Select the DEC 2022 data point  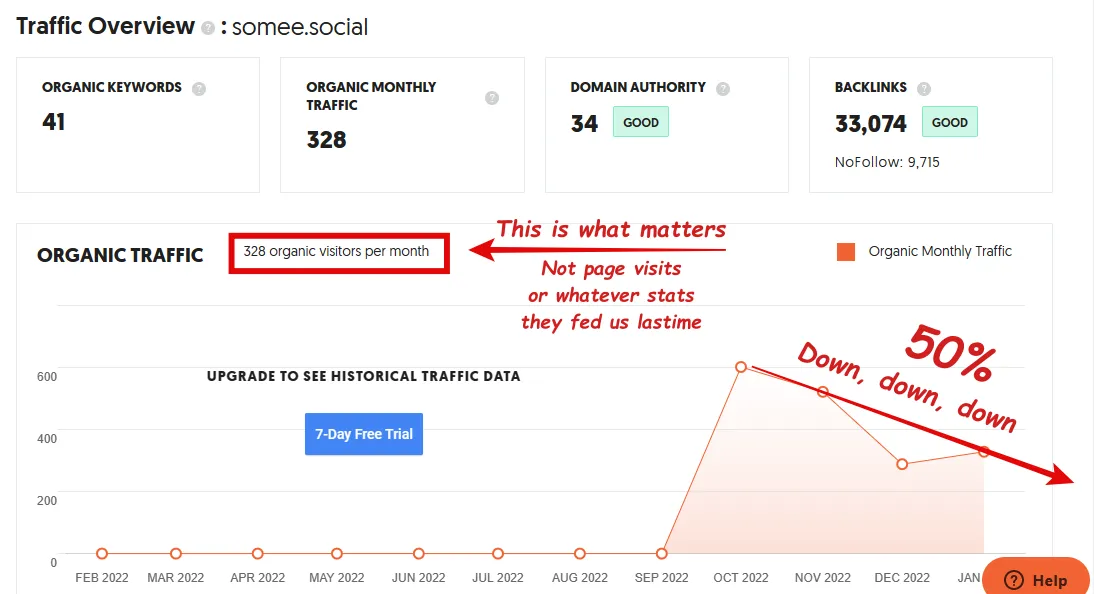coord(902,464)
